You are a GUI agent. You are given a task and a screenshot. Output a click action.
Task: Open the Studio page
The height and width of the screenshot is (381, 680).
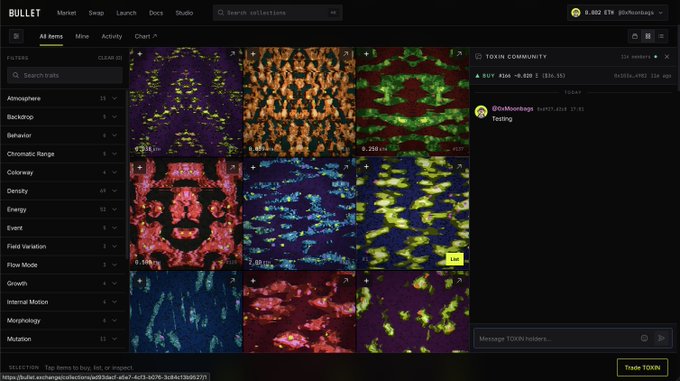[x=184, y=13]
